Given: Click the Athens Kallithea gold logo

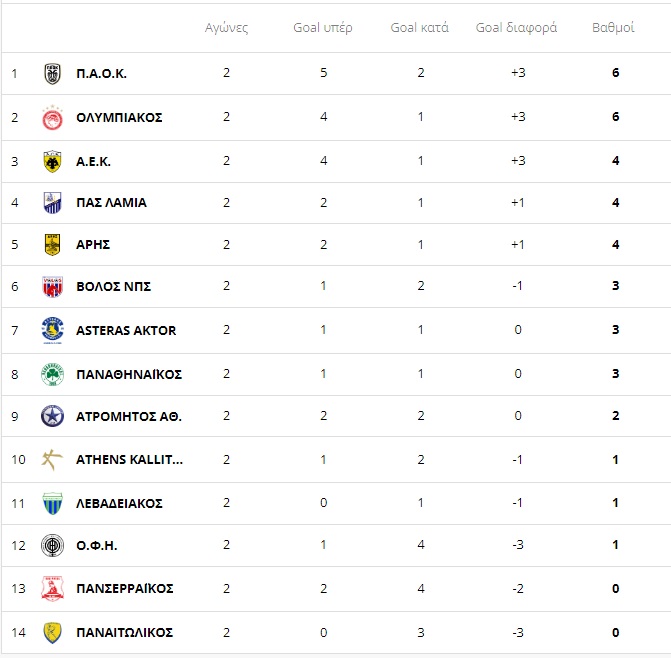Looking at the screenshot, I should 52,460.
